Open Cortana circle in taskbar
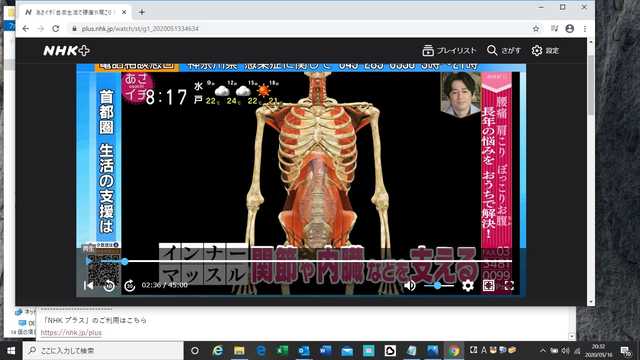This screenshot has width=640, height=360. coord(195,351)
